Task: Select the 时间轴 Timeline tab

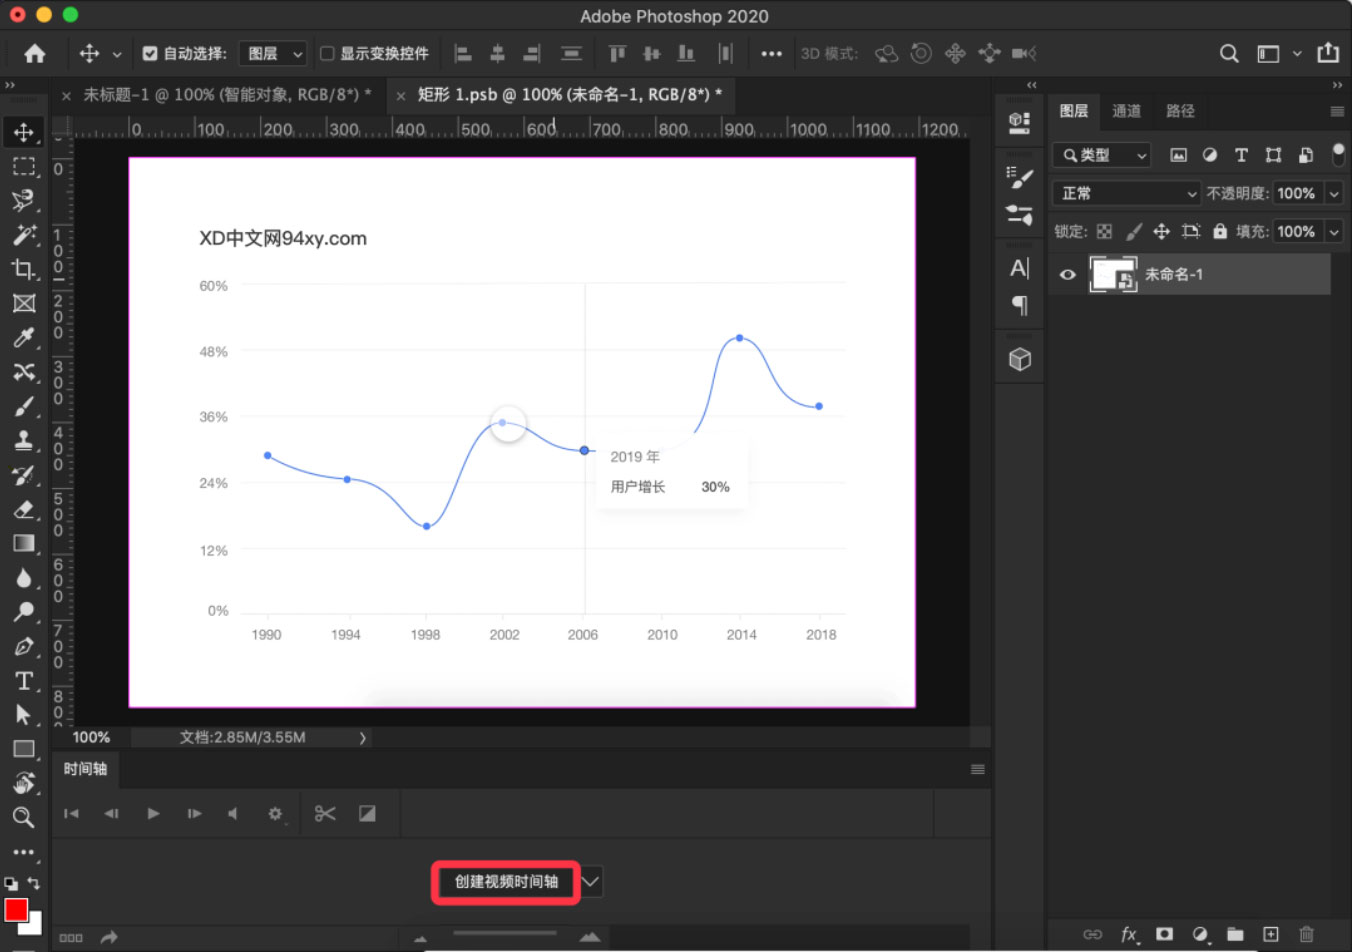Action: (x=85, y=769)
